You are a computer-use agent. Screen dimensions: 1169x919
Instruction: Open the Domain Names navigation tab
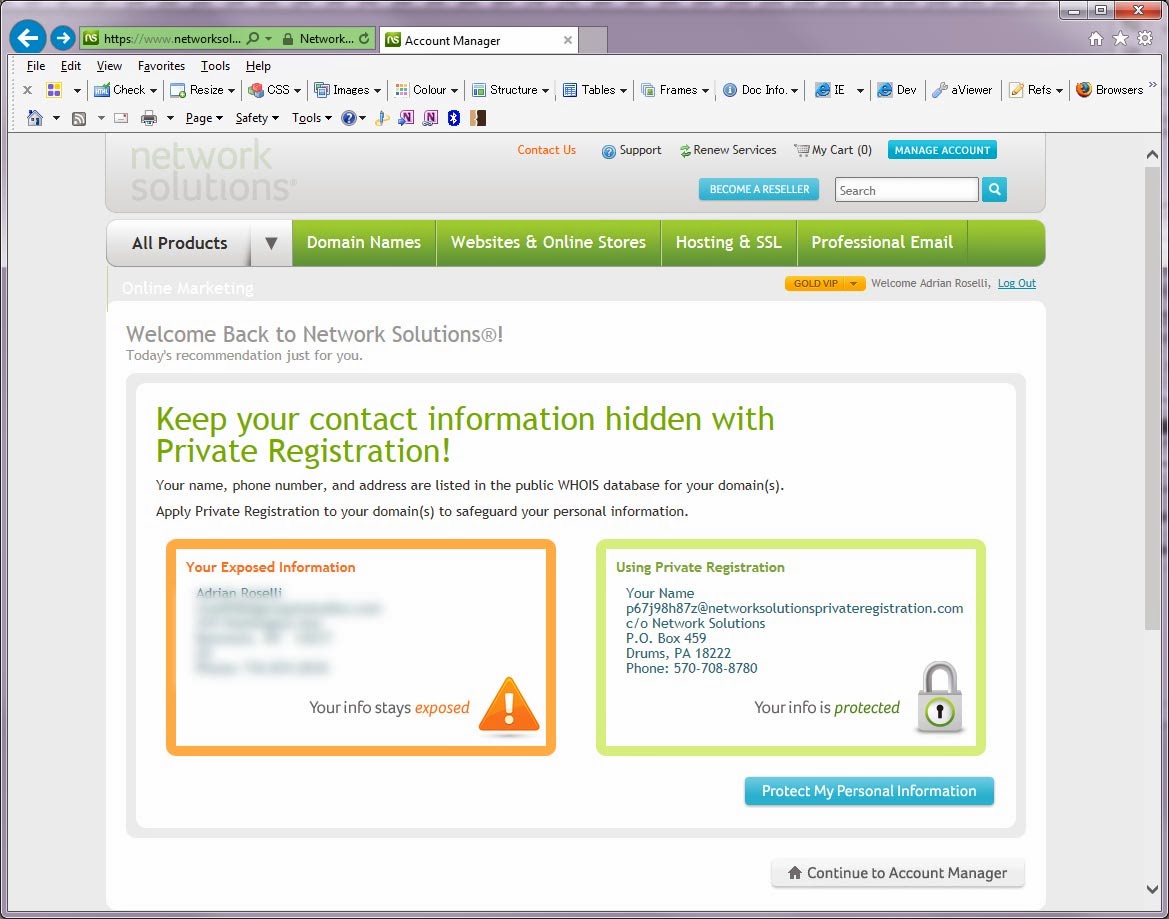click(x=364, y=243)
